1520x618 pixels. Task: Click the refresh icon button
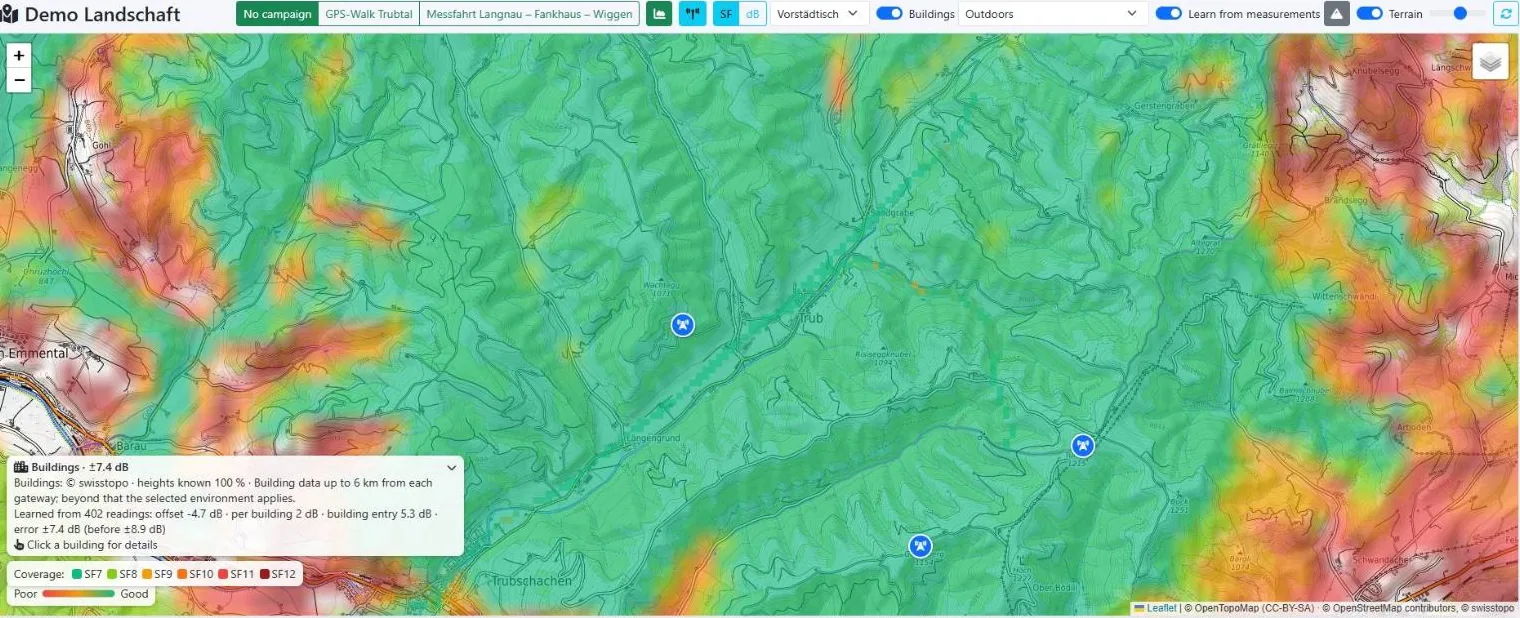1505,14
